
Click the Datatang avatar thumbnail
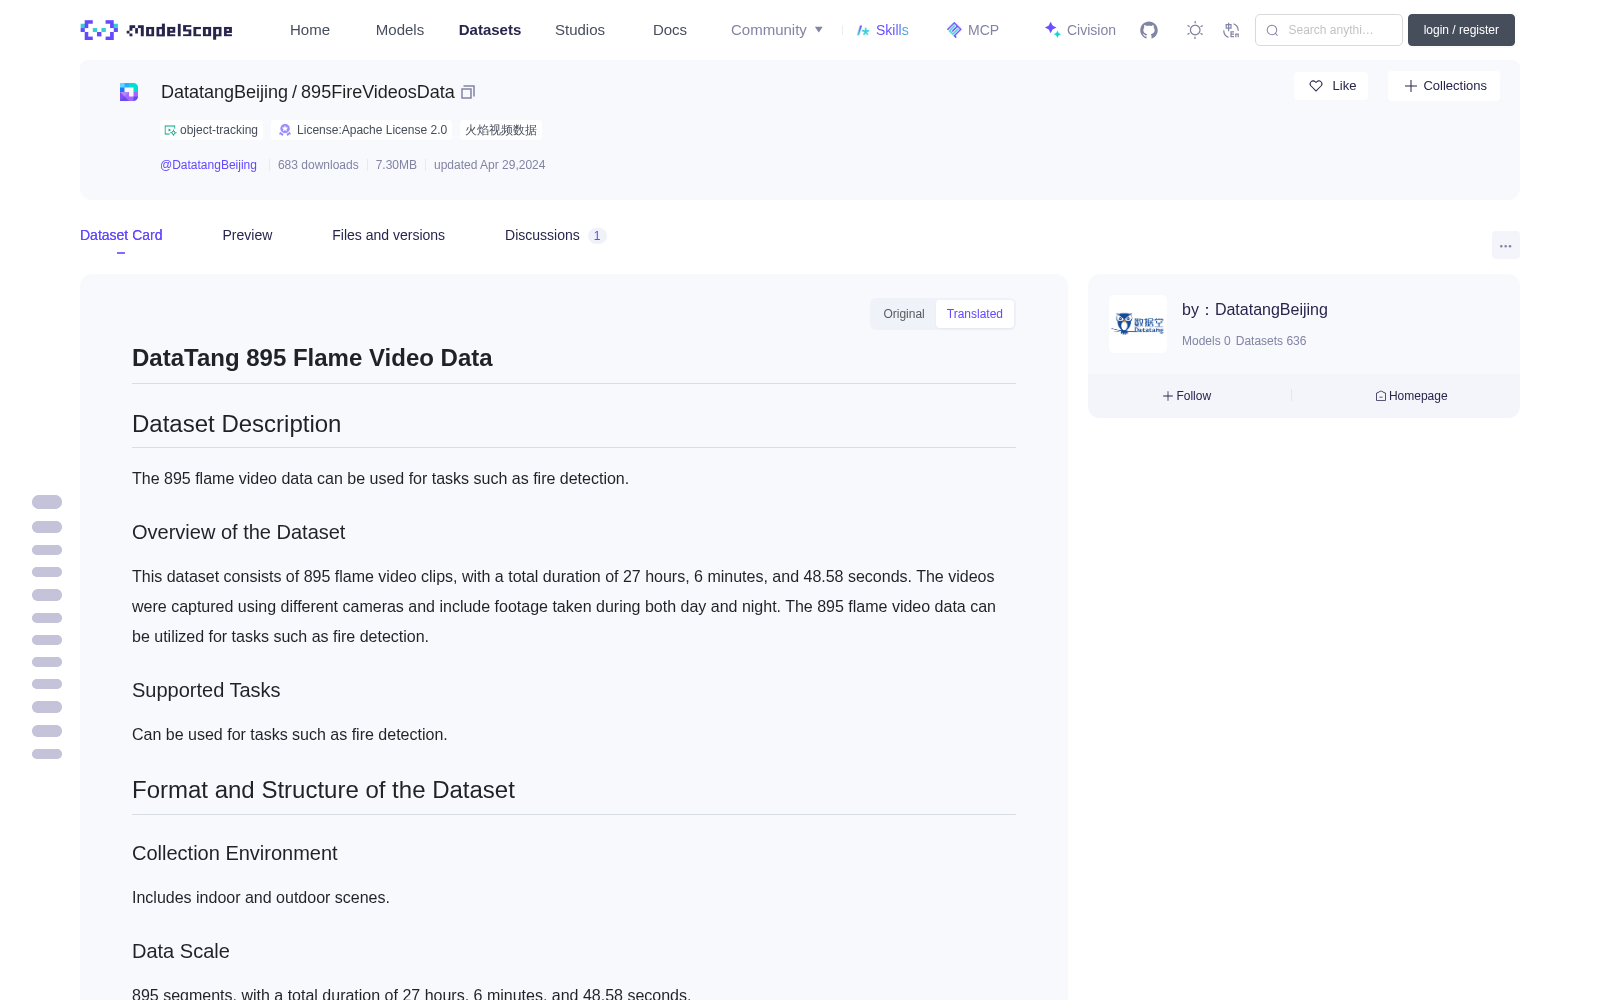1138,324
